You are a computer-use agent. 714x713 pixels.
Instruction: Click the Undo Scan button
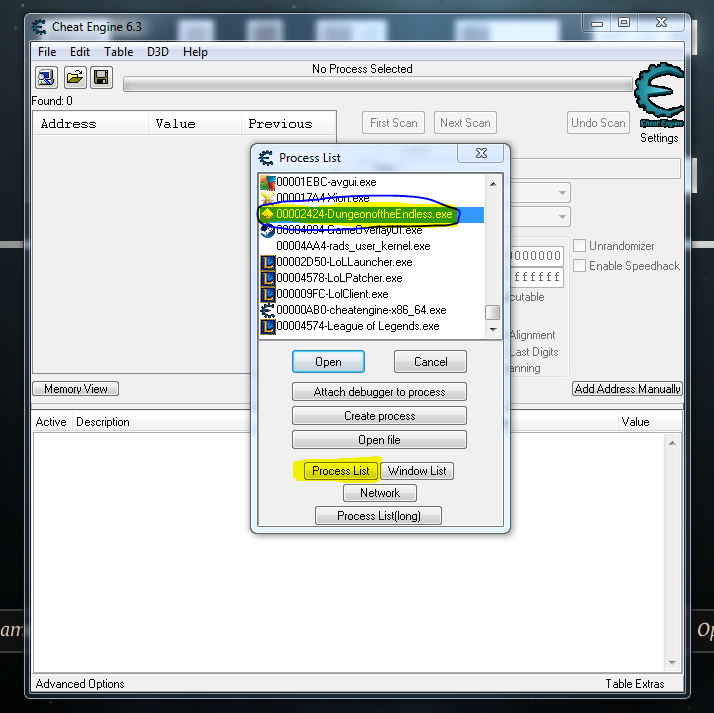(598, 123)
